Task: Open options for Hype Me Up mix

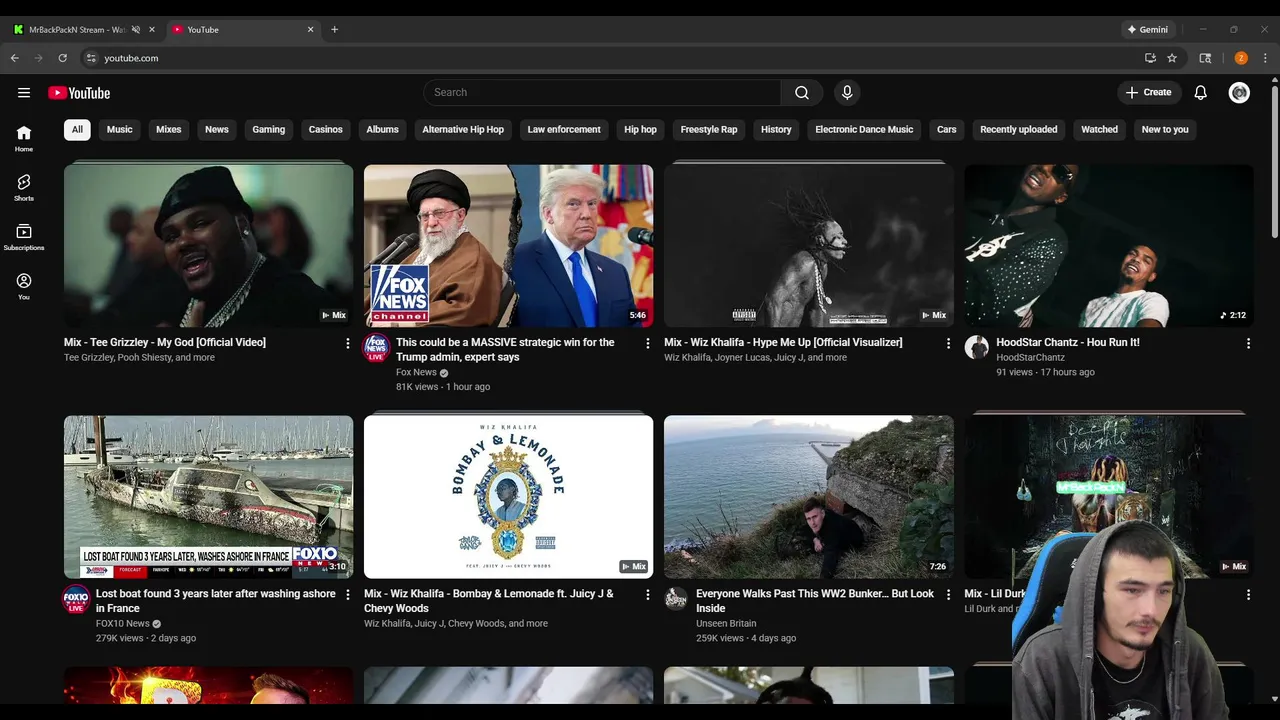Action: tap(948, 343)
